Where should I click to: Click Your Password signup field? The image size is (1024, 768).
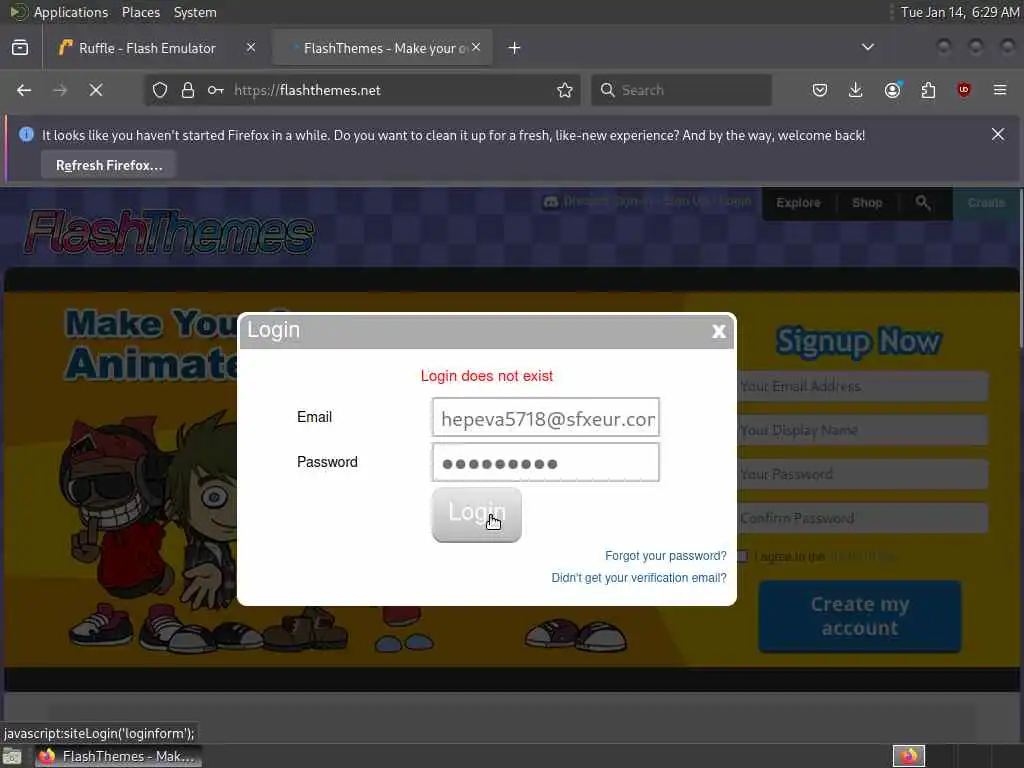[862, 474]
